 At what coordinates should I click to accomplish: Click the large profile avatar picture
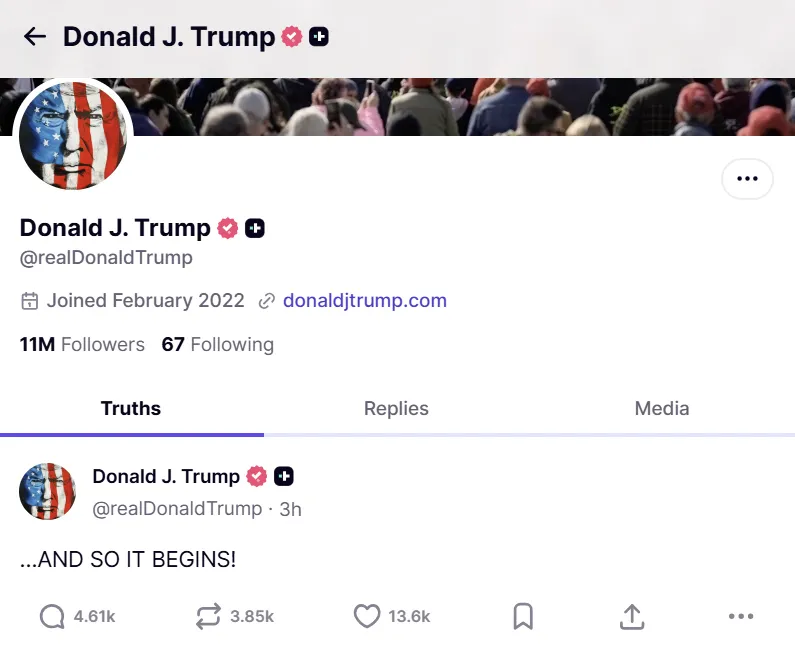(74, 135)
